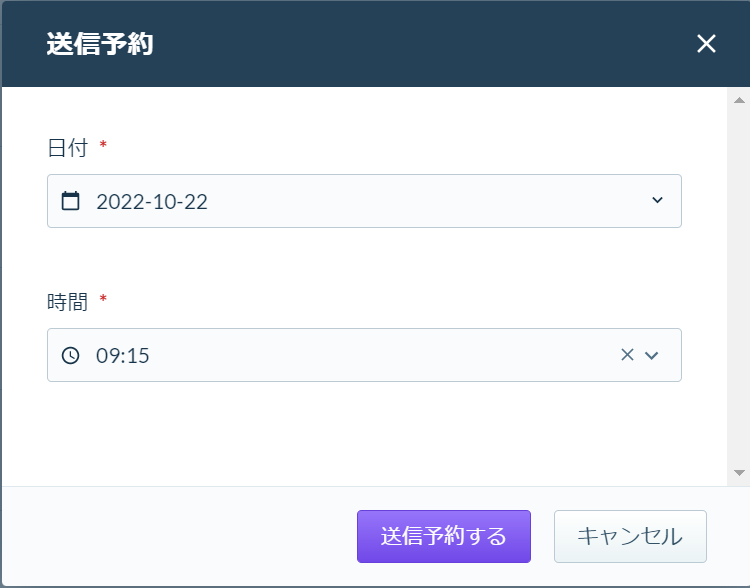750x588 pixels.
Task: Click the vertical scrollbar track middle
Action: pyautogui.click(x=739, y=286)
